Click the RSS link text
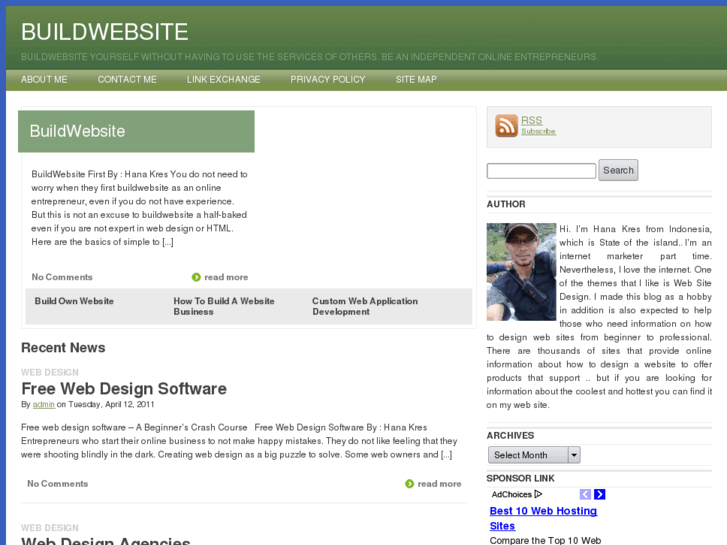This screenshot has height=545, width=727. (x=531, y=120)
